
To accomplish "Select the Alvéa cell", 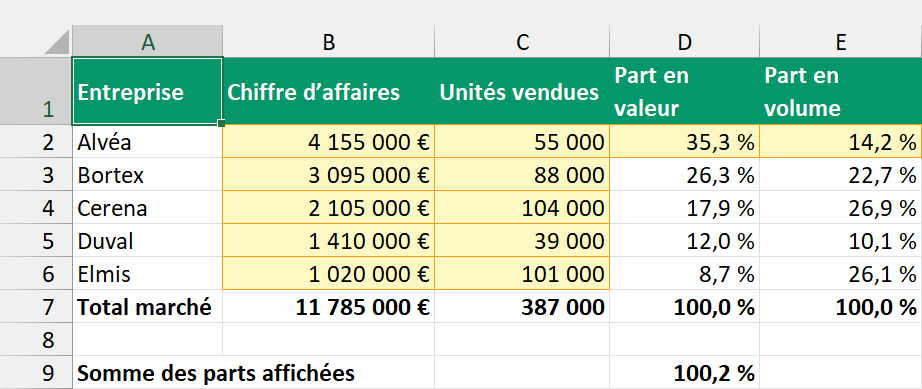I will tap(148, 142).
